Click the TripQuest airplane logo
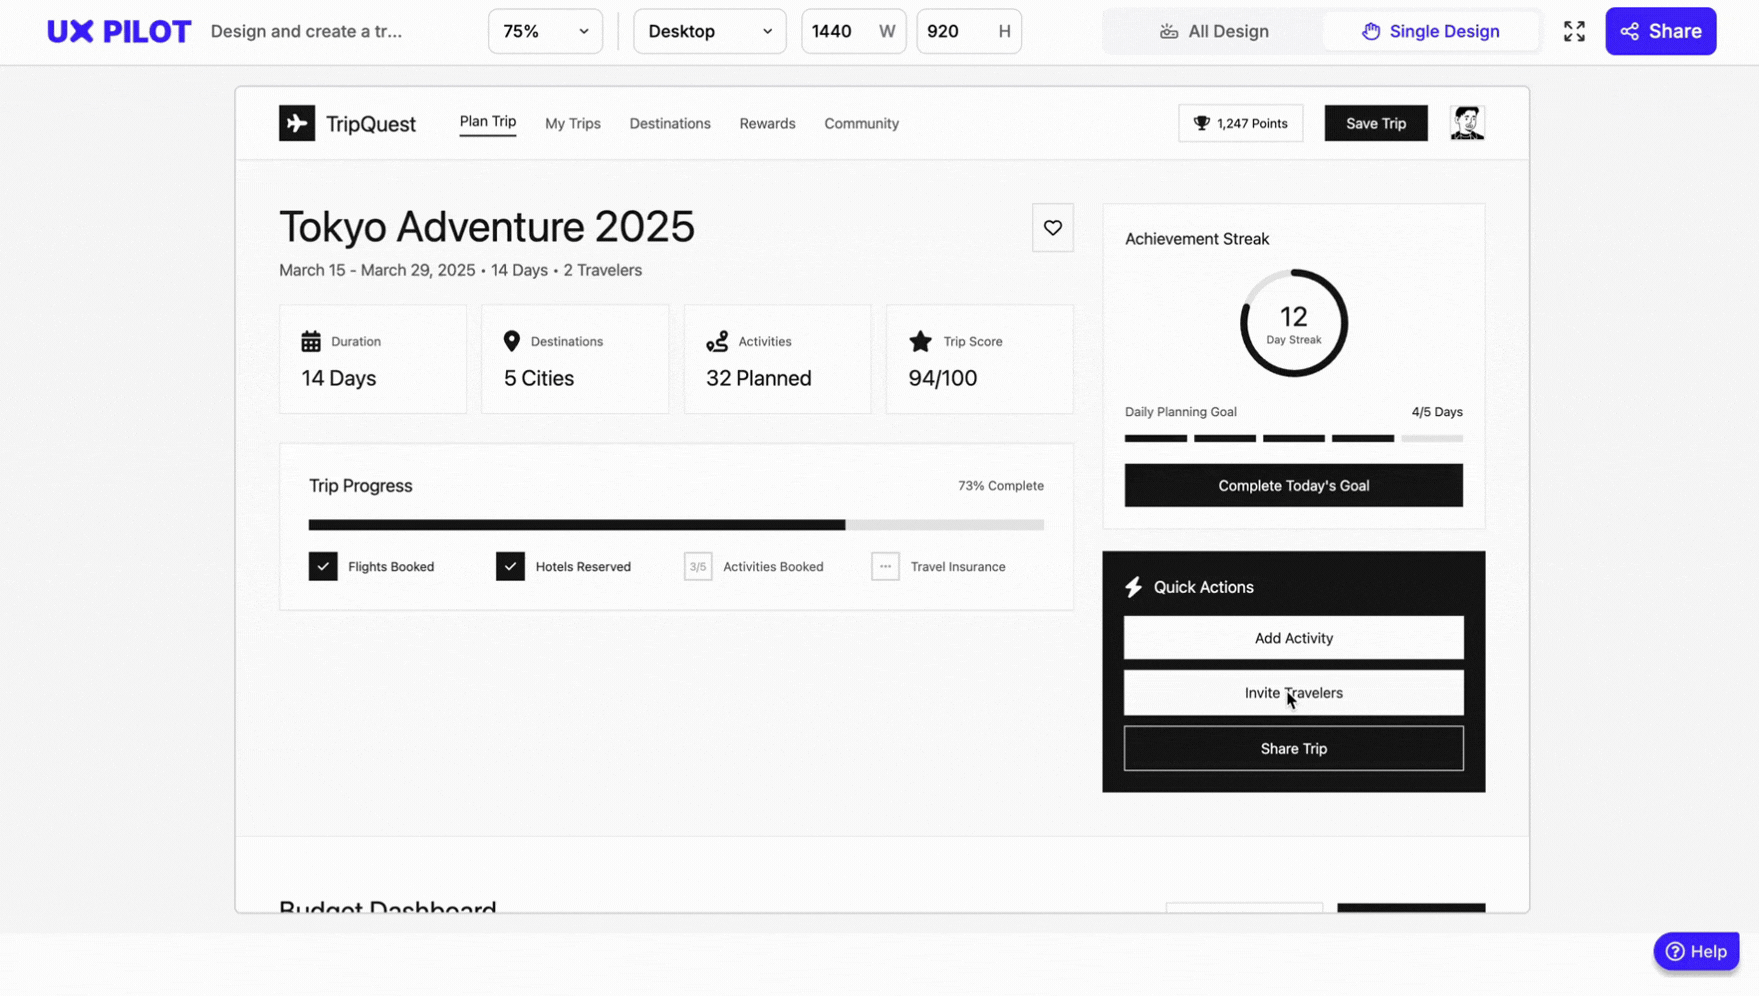 (x=297, y=123)
